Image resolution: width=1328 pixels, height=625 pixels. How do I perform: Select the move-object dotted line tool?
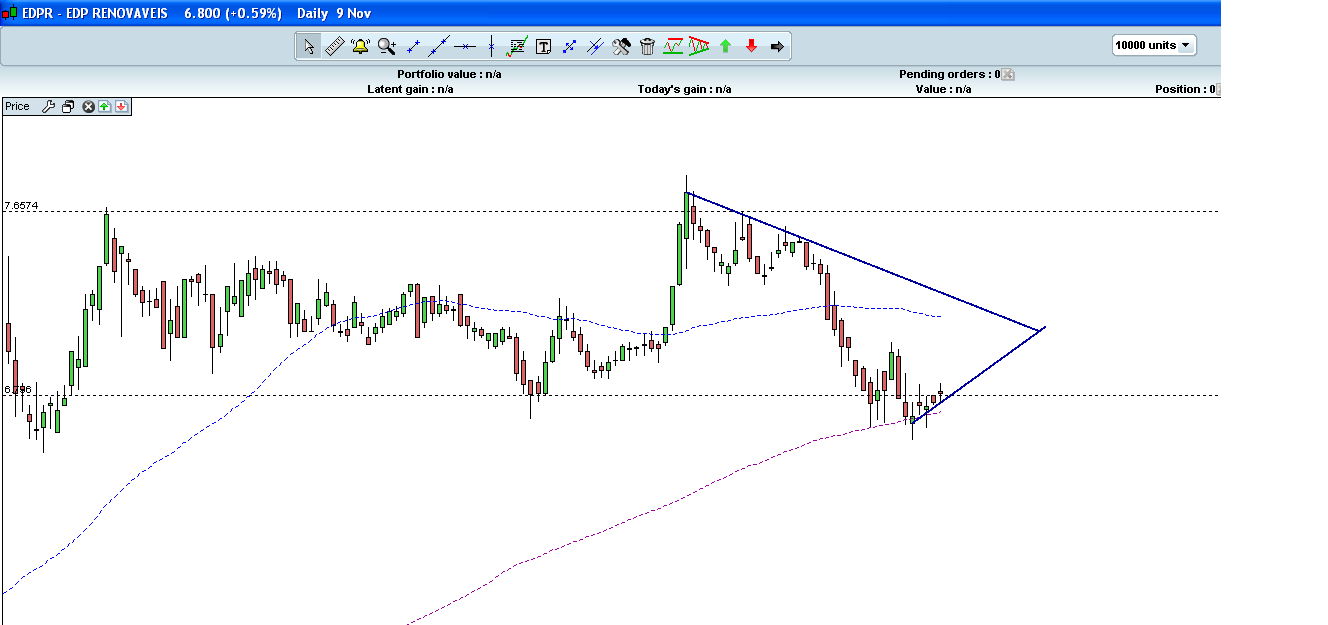[x=570, y=46]
